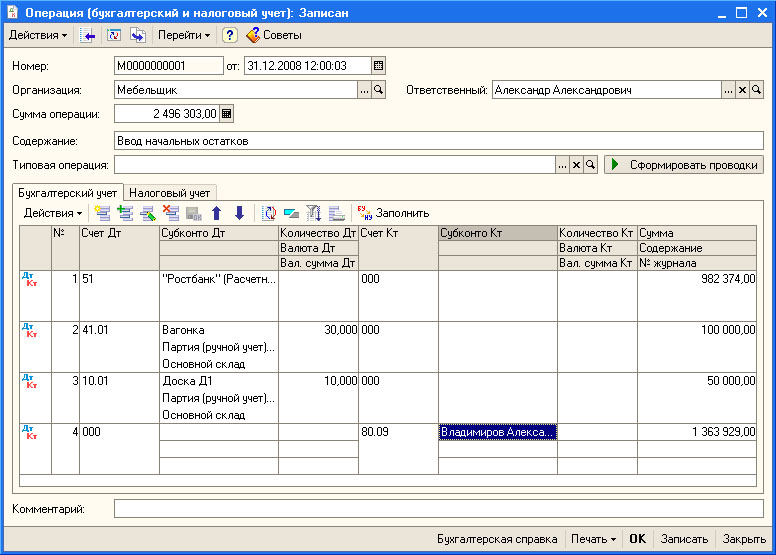Click the list settings icon before Заполнить

tap(337, 213)
